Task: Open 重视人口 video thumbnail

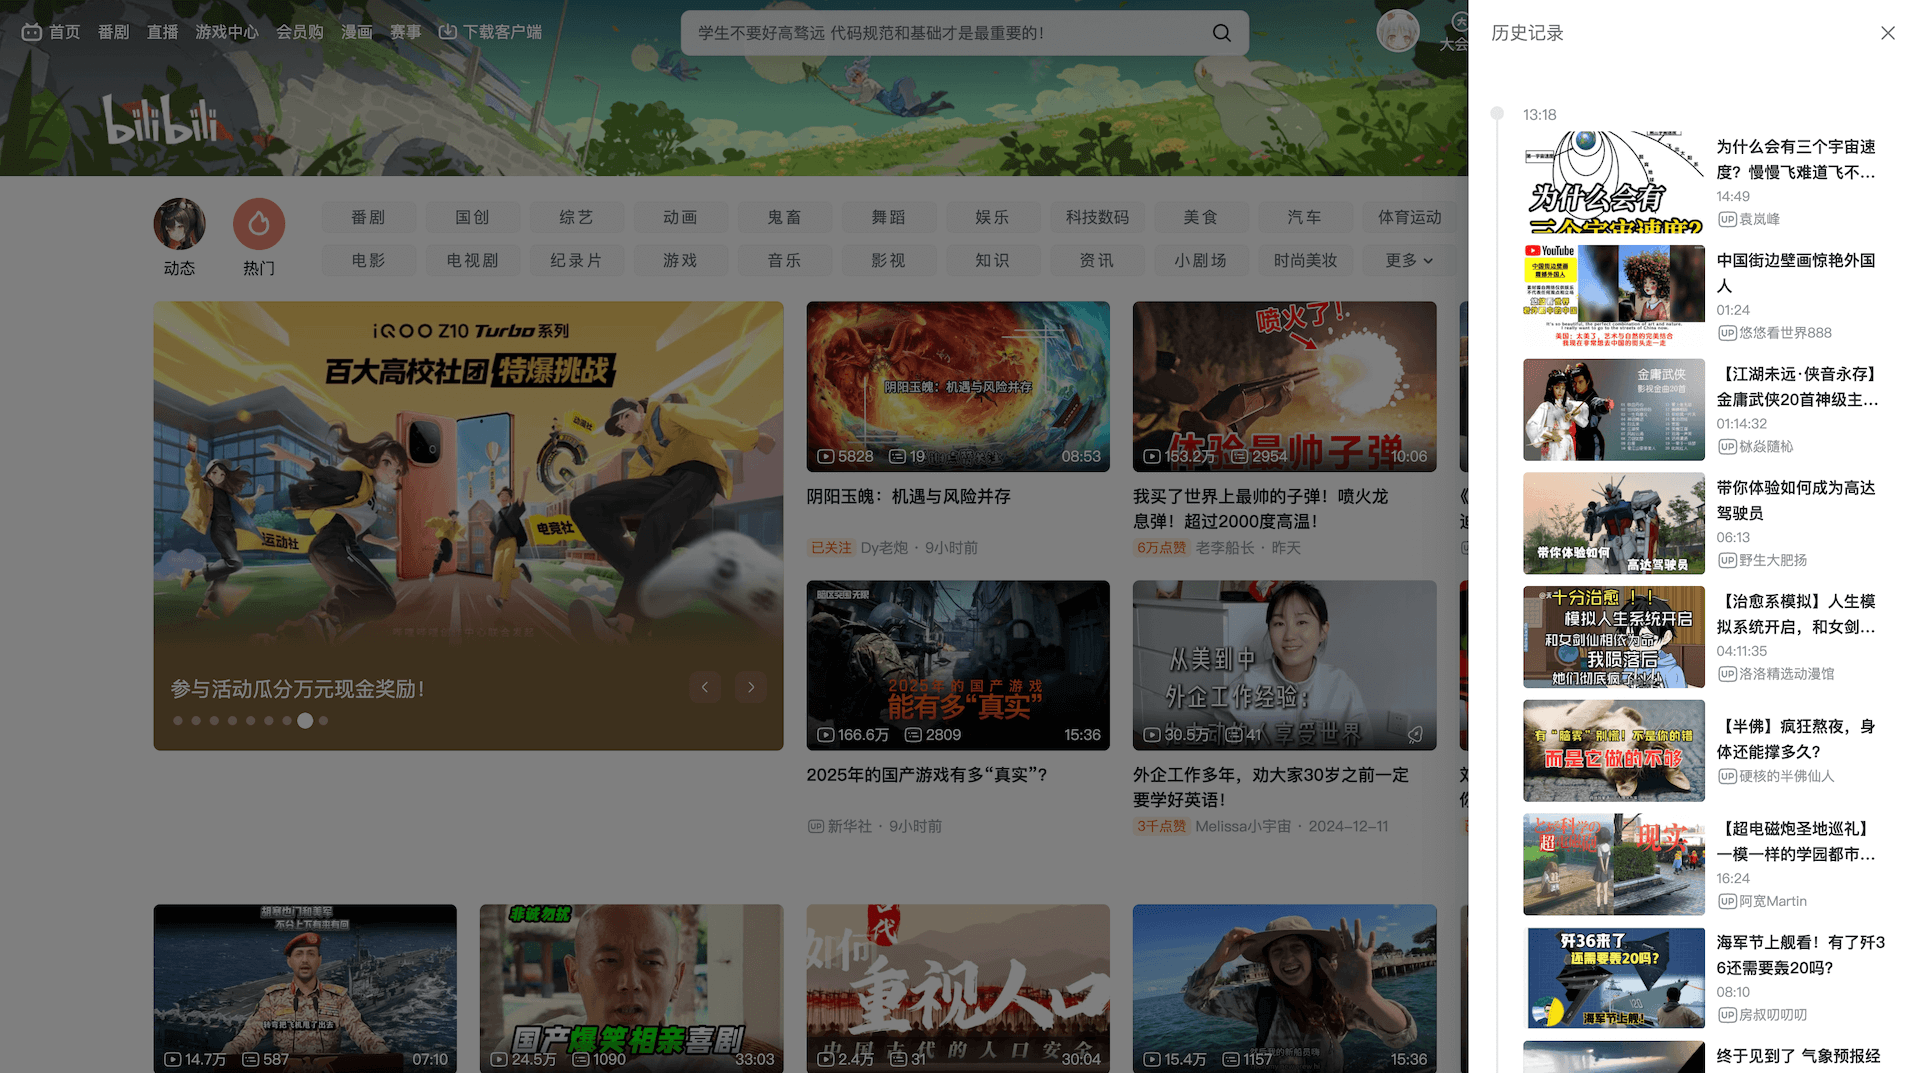Action: tap(958, 988)
